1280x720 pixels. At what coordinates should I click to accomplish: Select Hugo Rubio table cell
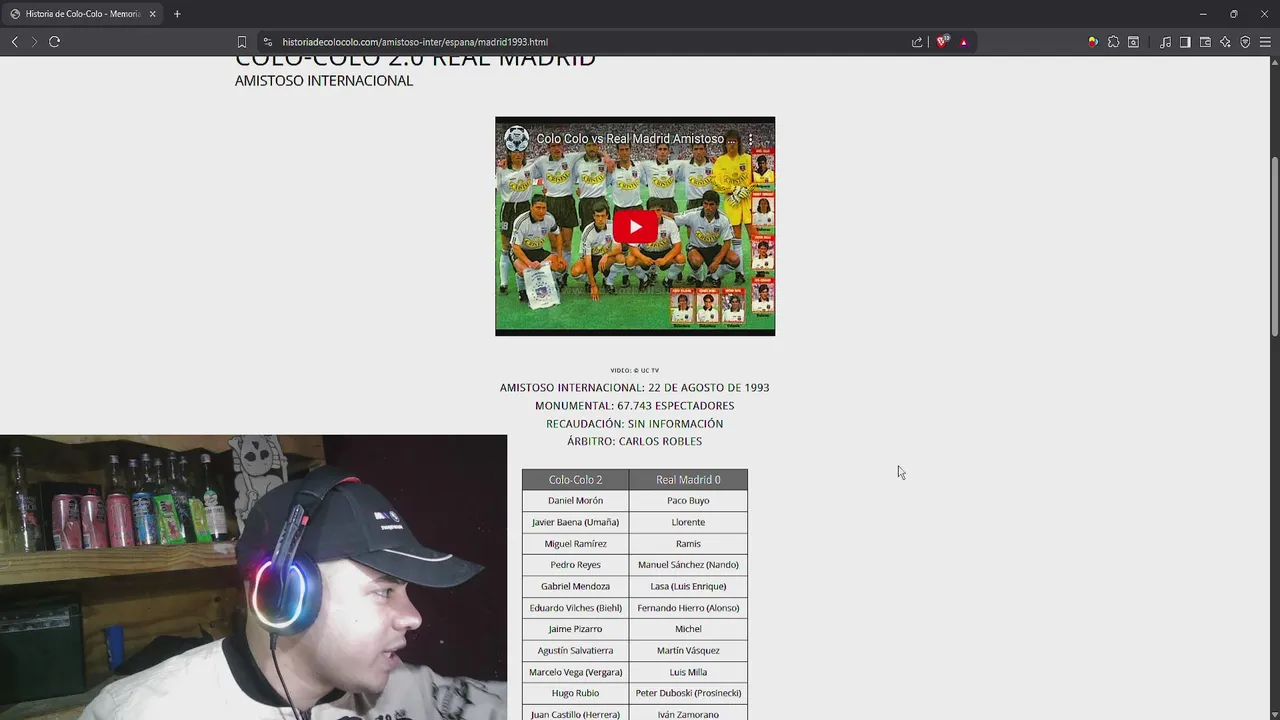[x=575, y=693]
